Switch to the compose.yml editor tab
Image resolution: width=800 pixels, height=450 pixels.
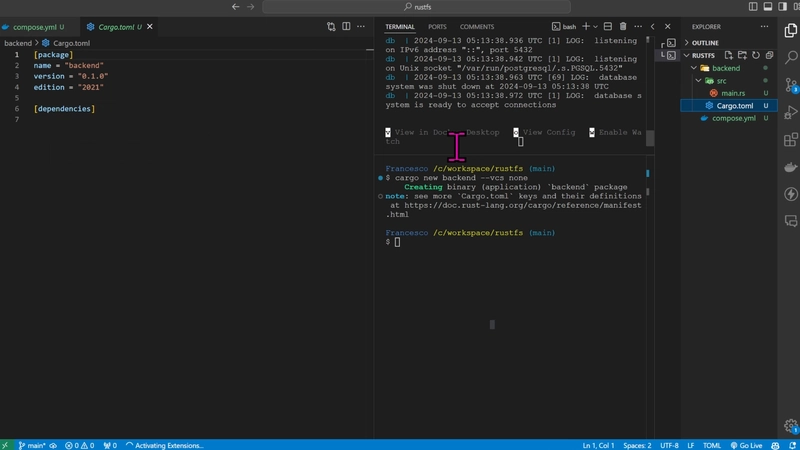pos(35,27)
